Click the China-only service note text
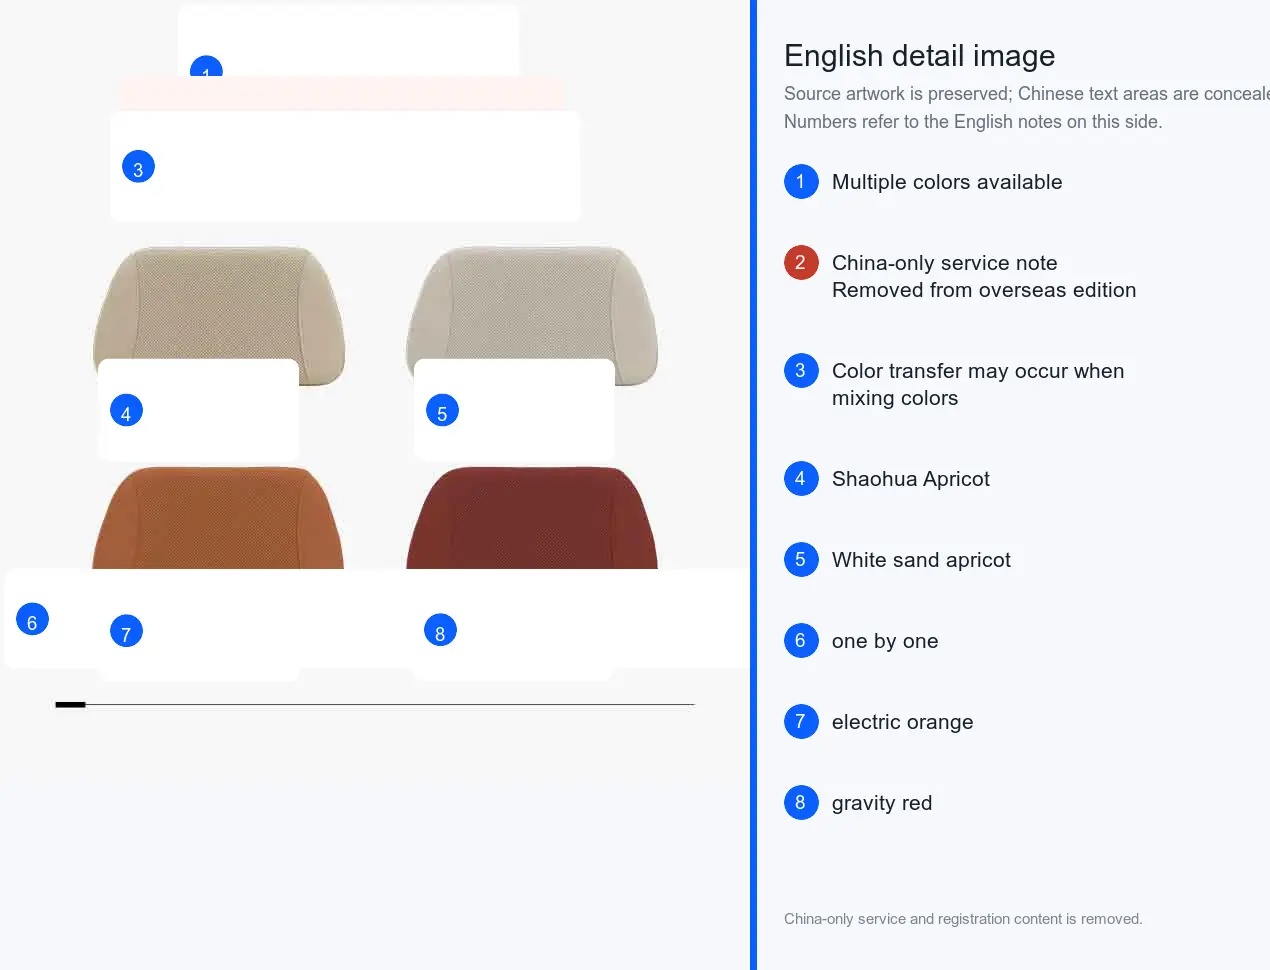The height and width of the screenshot is (970, 1270). click(x=944, y=263)
